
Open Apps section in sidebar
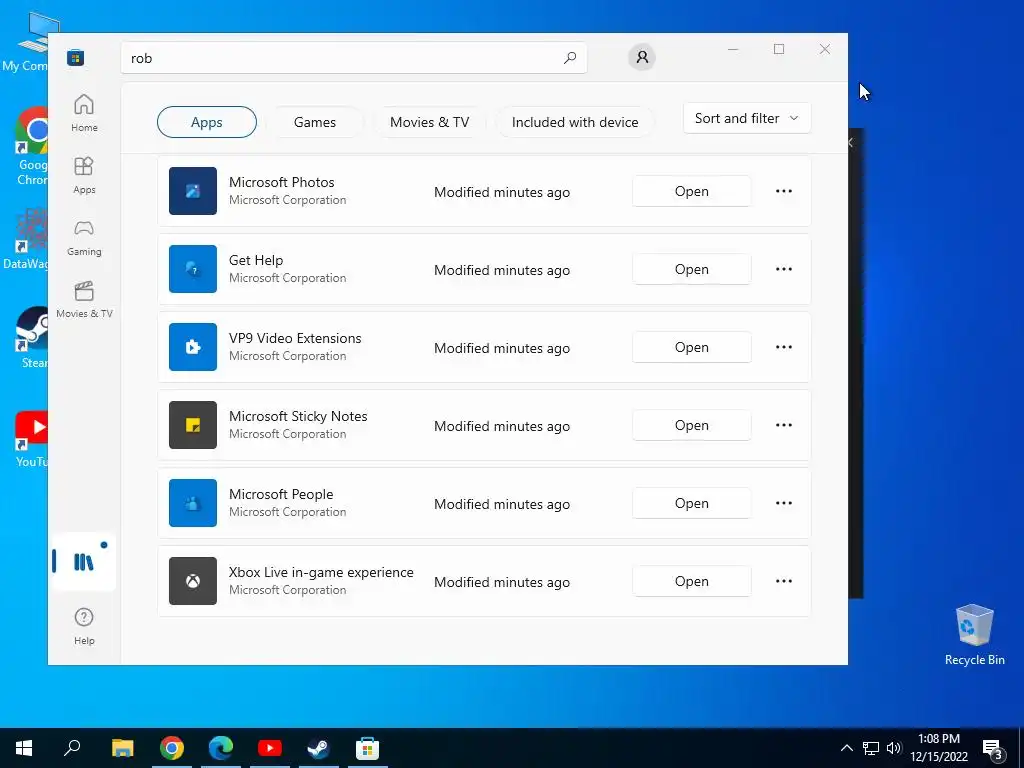tap(84, 175)
